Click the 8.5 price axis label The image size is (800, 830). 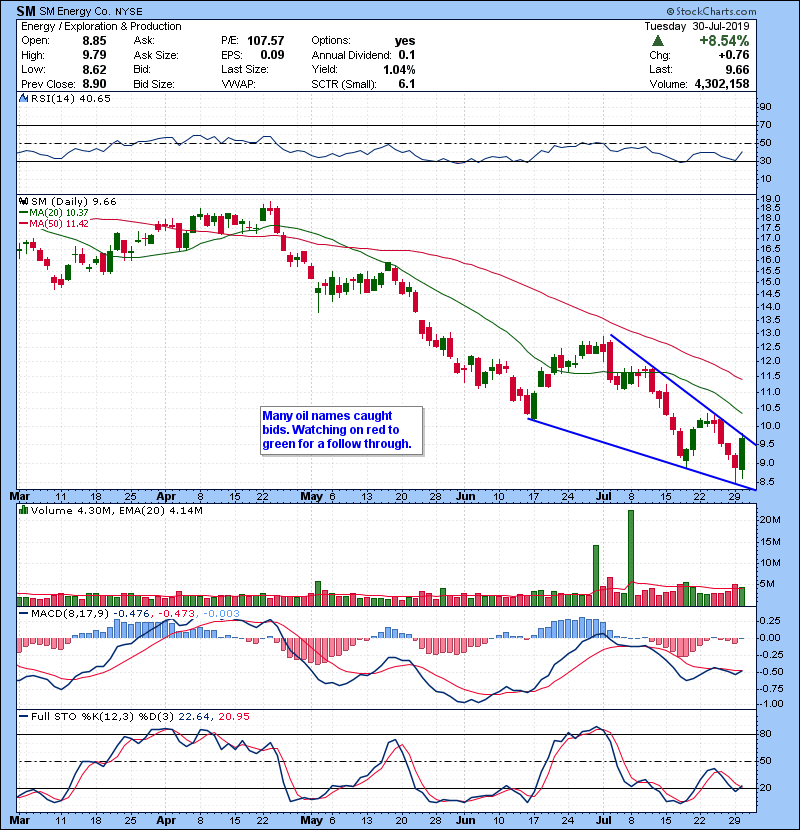point(769,482)
